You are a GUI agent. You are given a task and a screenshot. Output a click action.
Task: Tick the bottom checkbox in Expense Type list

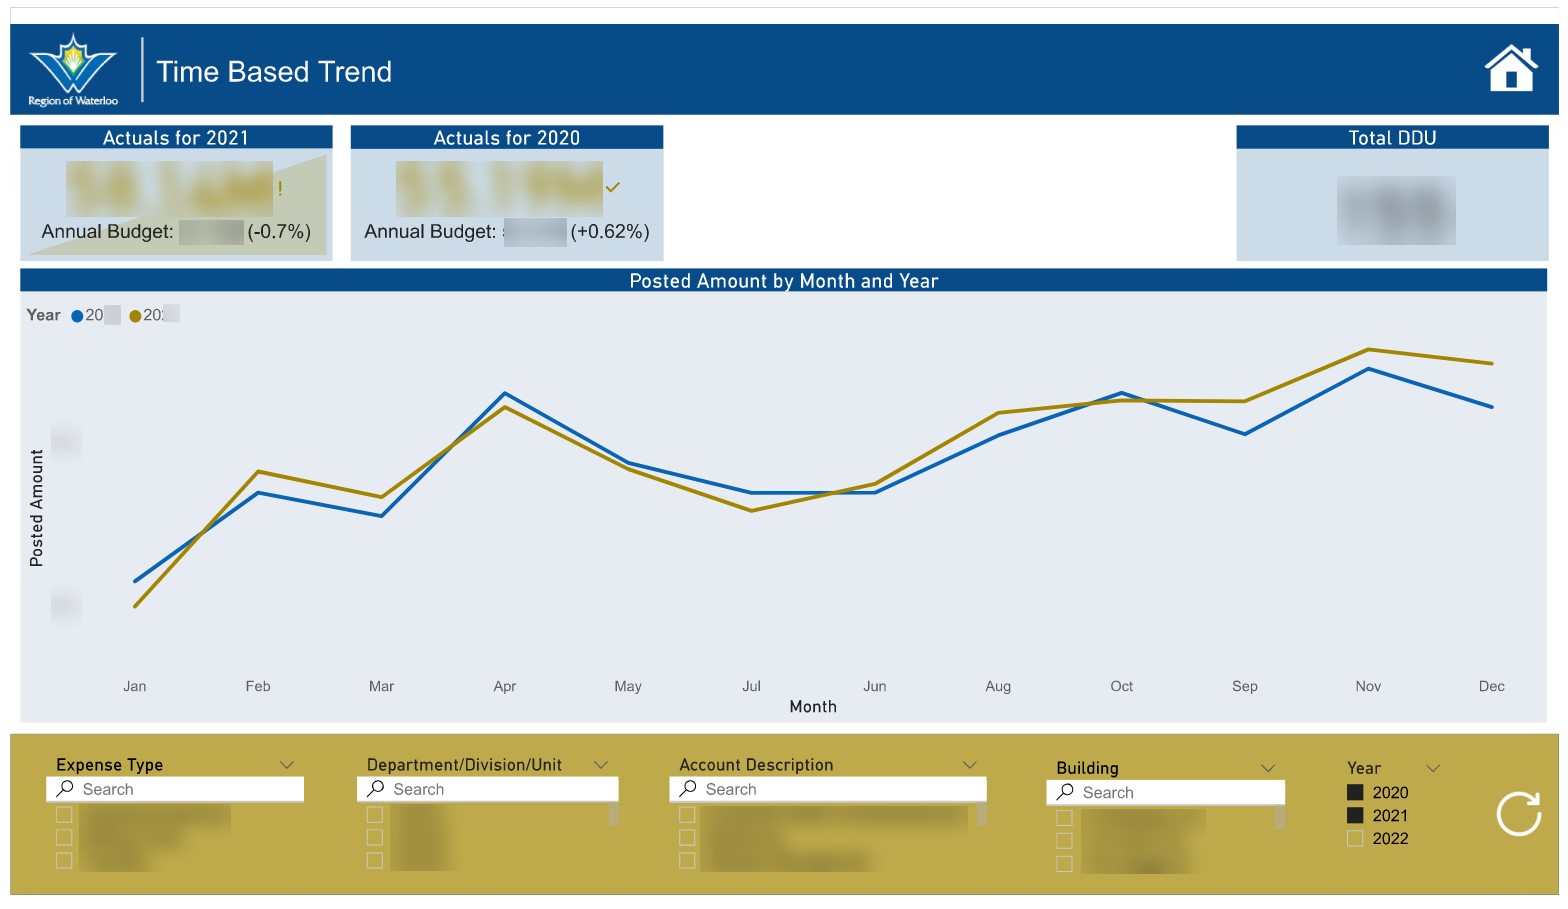coord(64,860)
